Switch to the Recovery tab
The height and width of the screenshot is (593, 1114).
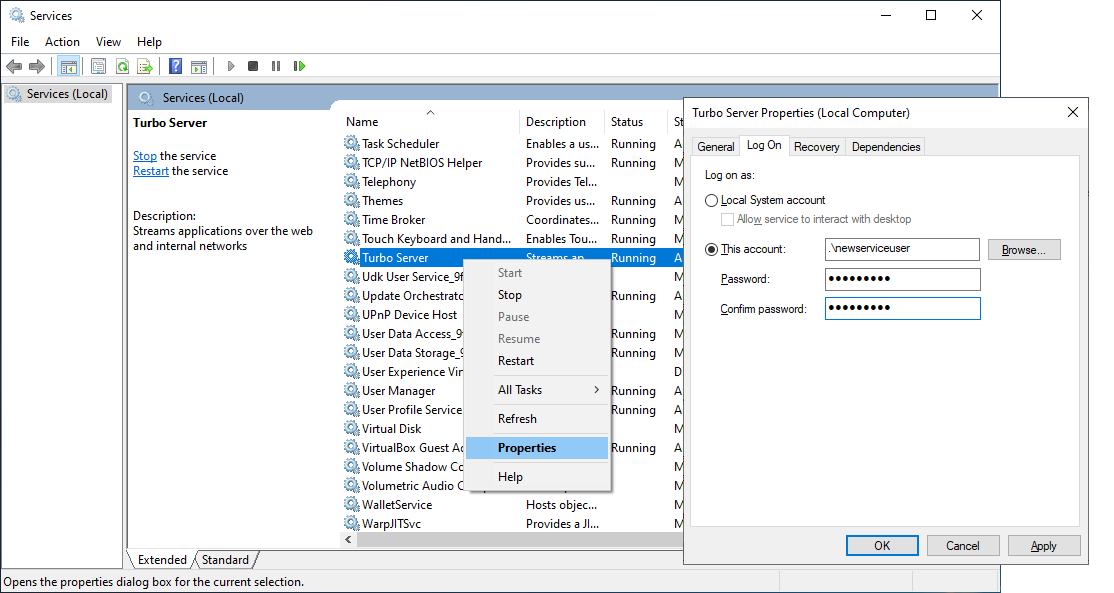(816, 146)
